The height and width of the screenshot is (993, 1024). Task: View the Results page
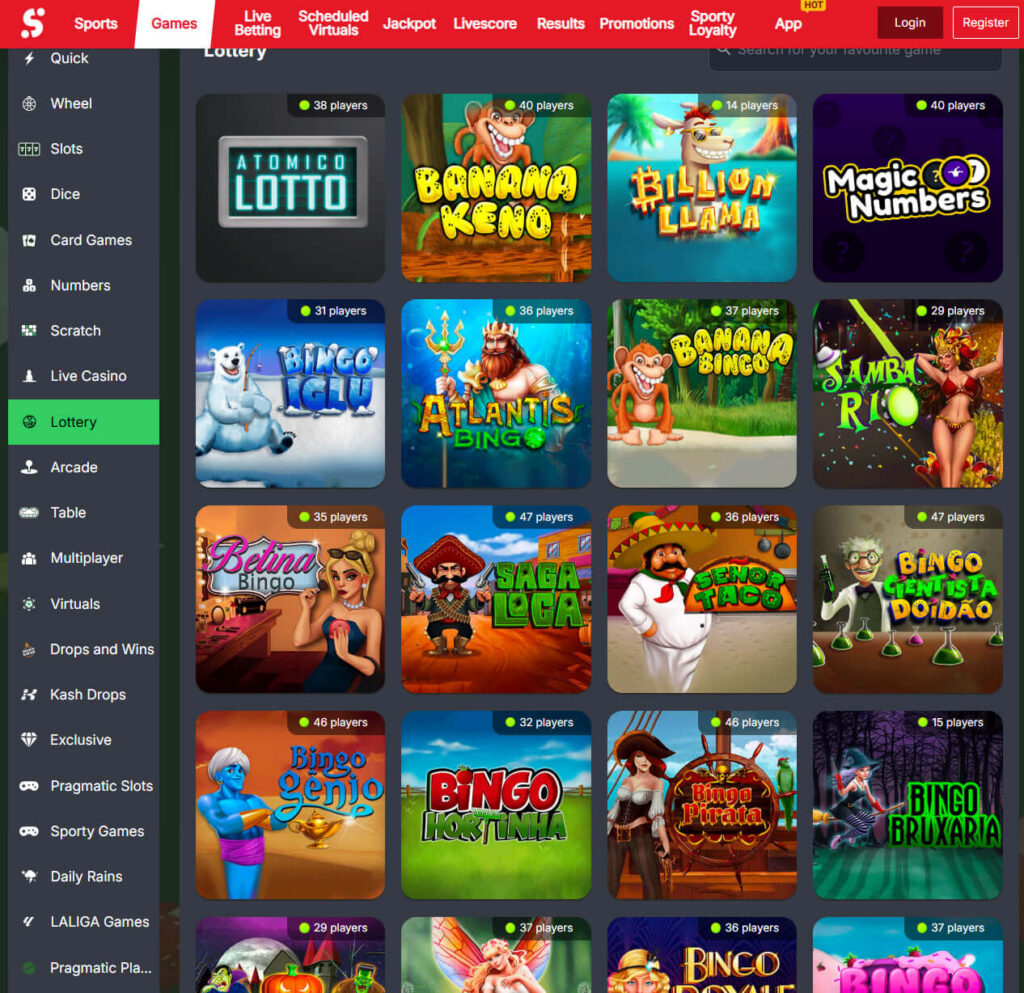tap(560, 24)
